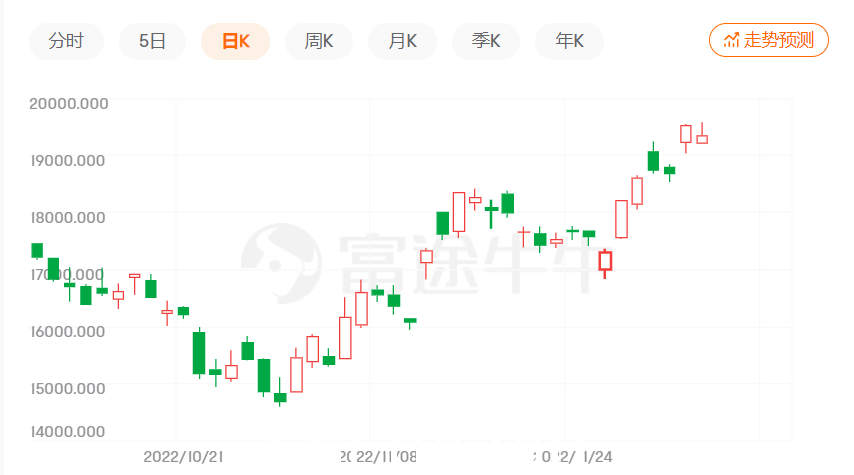
Task: Click the 2022/11/08 date axis label
Action: tap(378, 456)
